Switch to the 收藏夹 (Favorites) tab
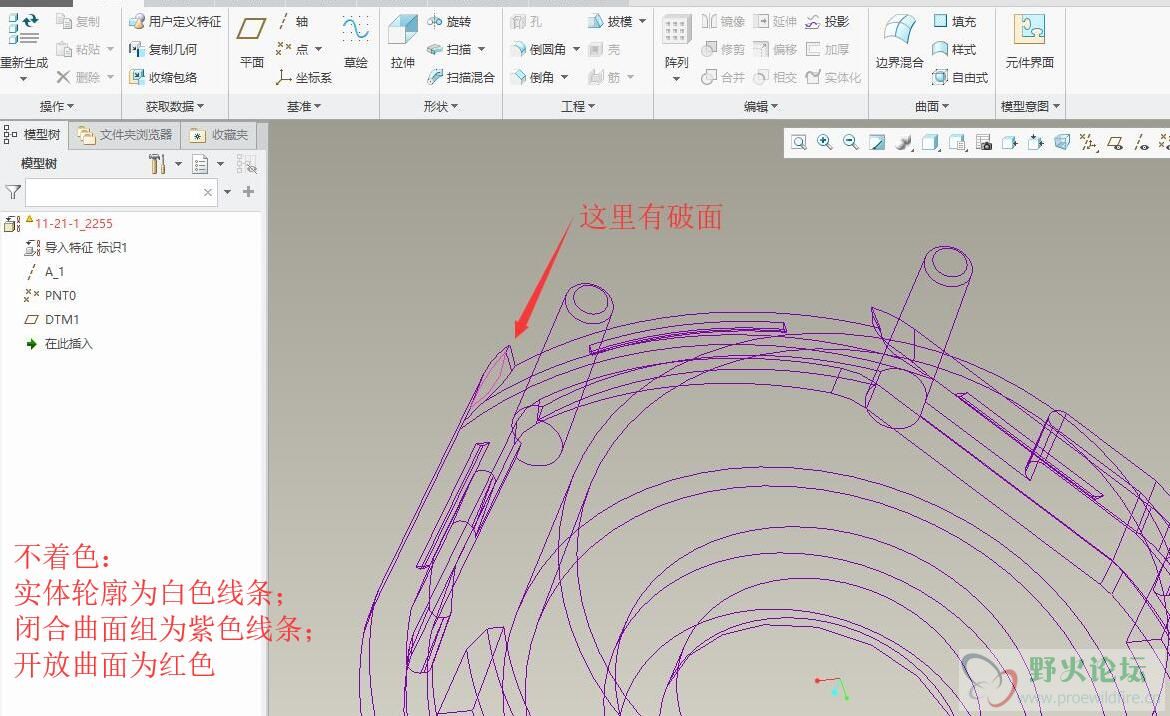Screen dimensions: 1170x716 219,135
